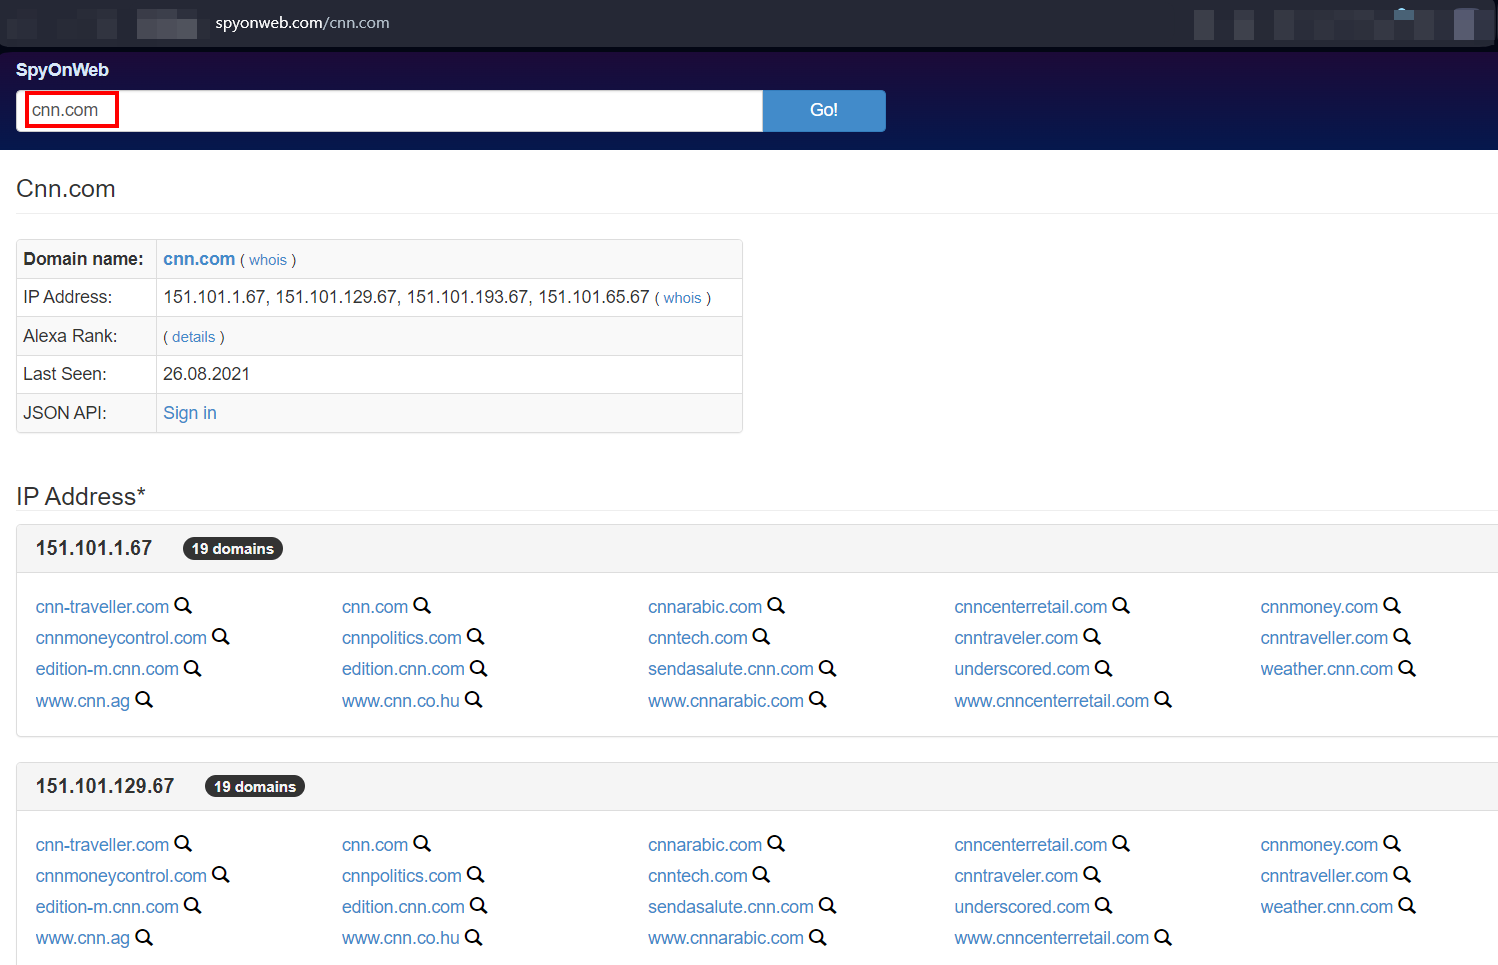Open cnnmoney.com link under 151.101.1.67
The width and height of the screenshot is (1498, 965).
click(1319, 607)
